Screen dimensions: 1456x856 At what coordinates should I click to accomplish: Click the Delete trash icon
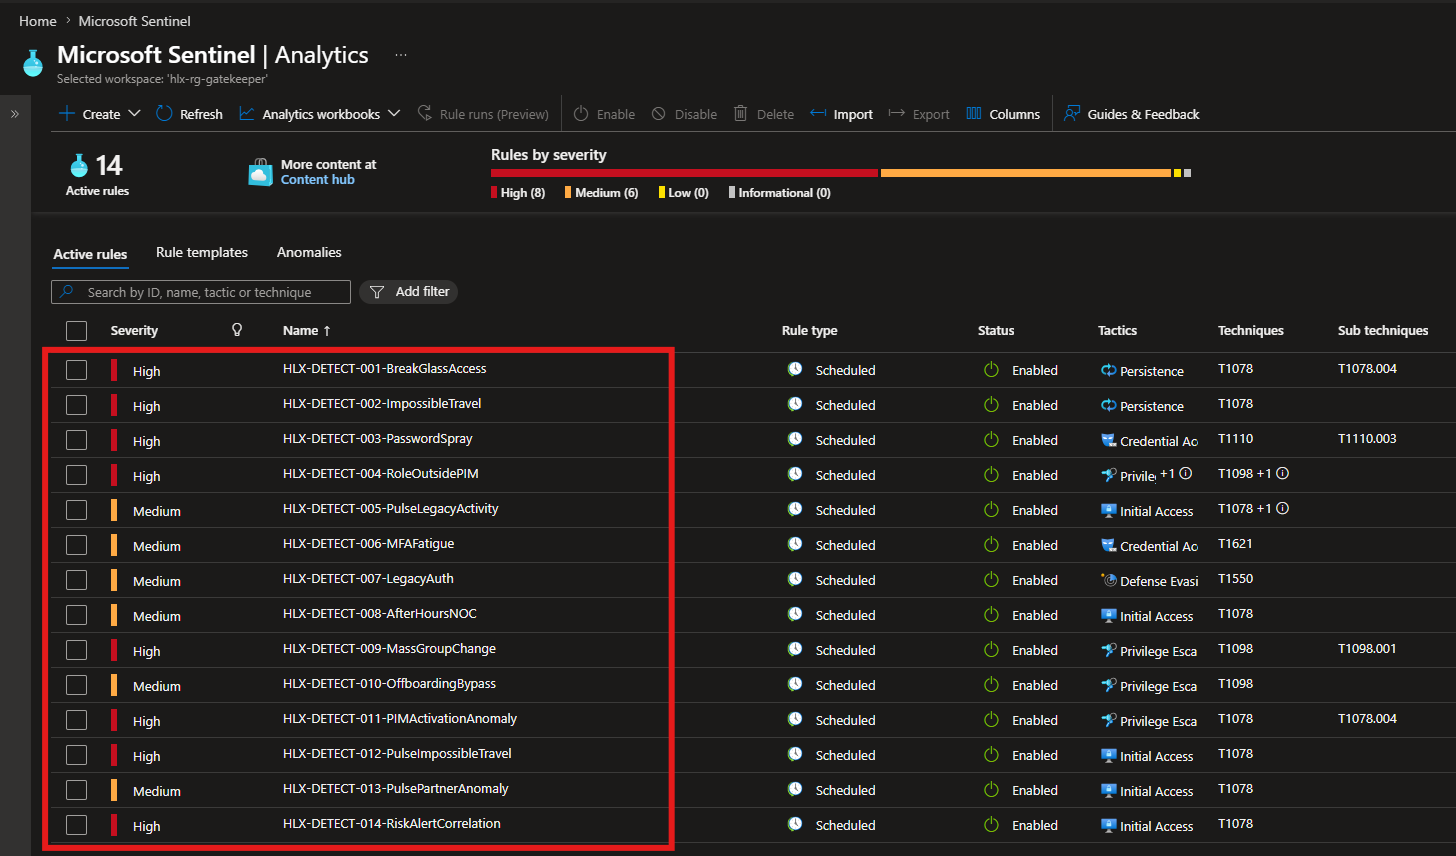pos(741,114)
